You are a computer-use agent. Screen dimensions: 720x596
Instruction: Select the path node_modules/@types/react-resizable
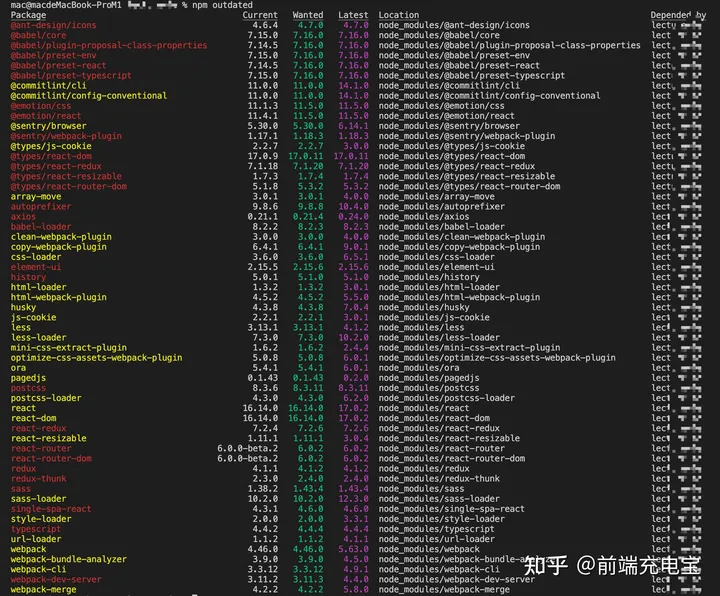pyautogui.click(x=467, y=177)
